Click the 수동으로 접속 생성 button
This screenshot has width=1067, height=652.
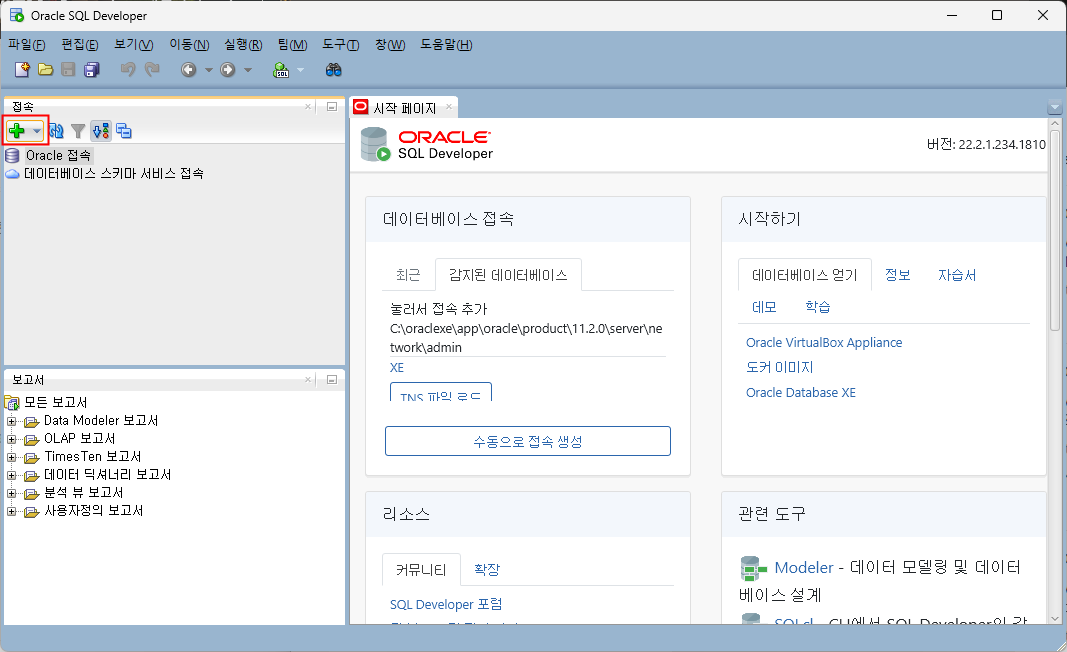527,440
